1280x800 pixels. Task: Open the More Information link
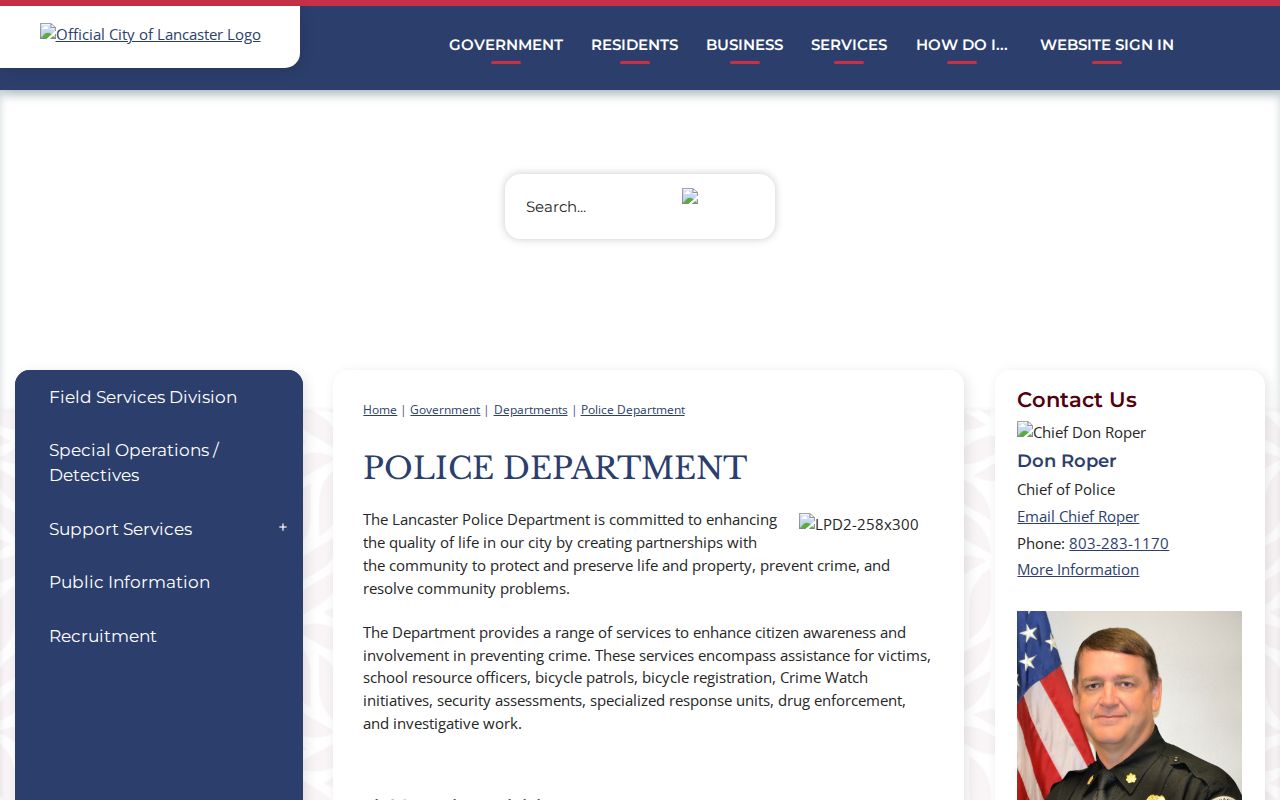pyautogui.click(x=1078, y=569)
